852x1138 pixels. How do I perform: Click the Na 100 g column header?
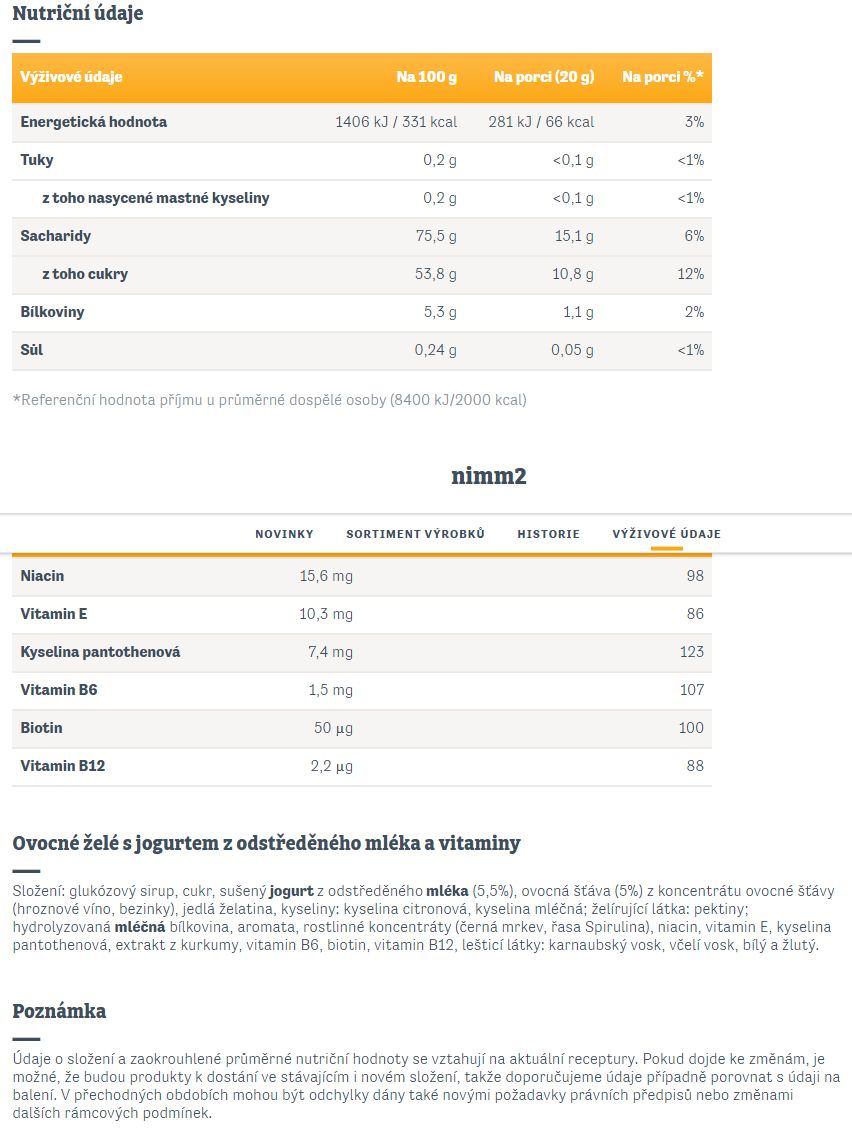coord(427,77)
